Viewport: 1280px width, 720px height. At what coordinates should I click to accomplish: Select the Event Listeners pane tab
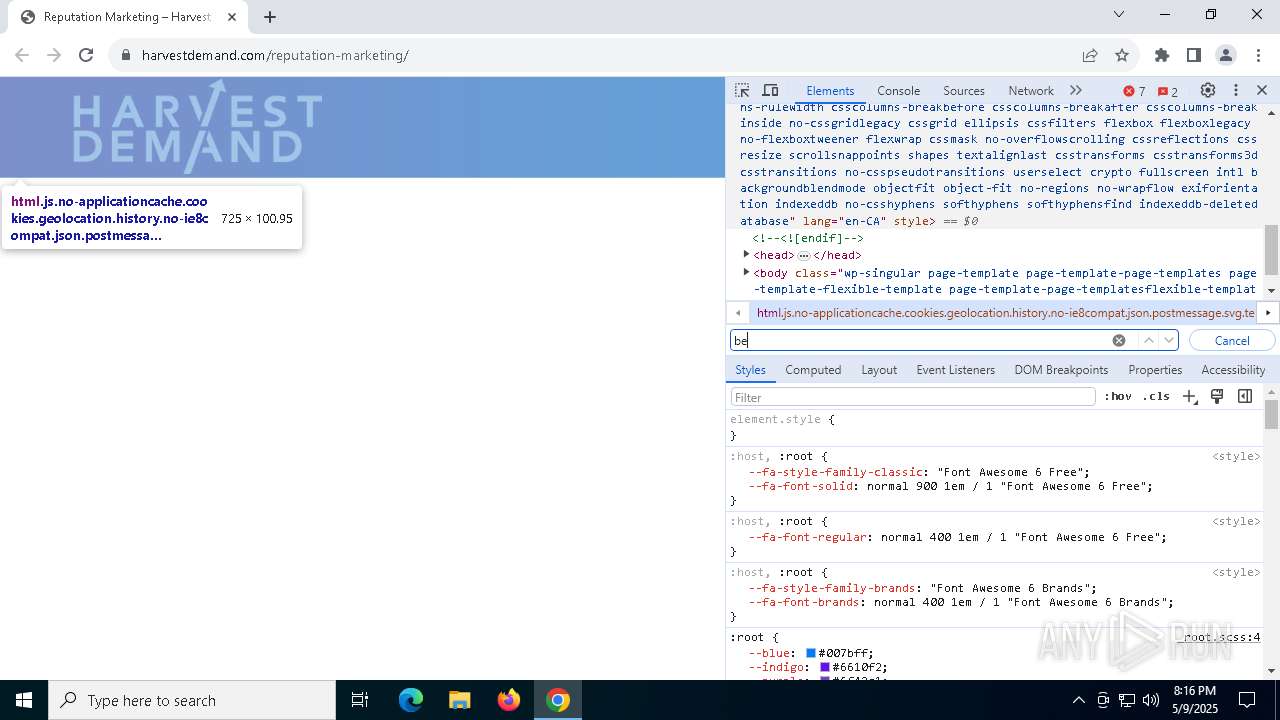pyautogui.click(x=955, y=369)
